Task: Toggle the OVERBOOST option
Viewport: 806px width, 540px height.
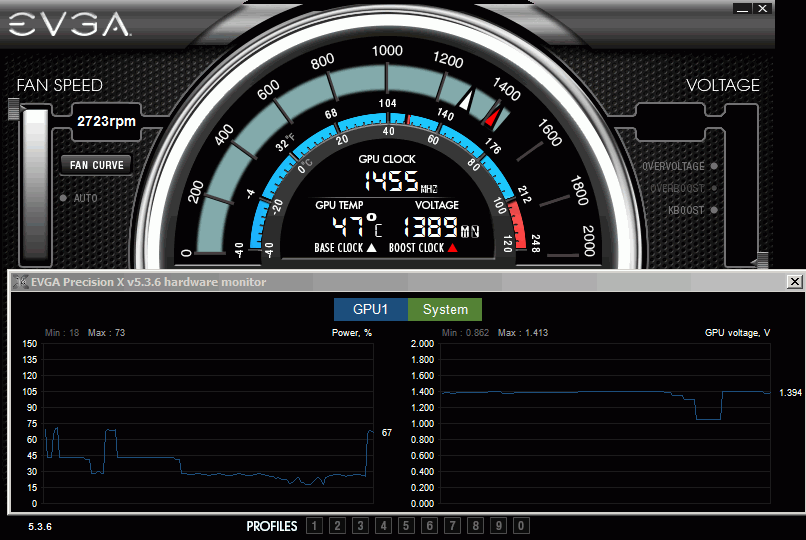Action: 684,188
